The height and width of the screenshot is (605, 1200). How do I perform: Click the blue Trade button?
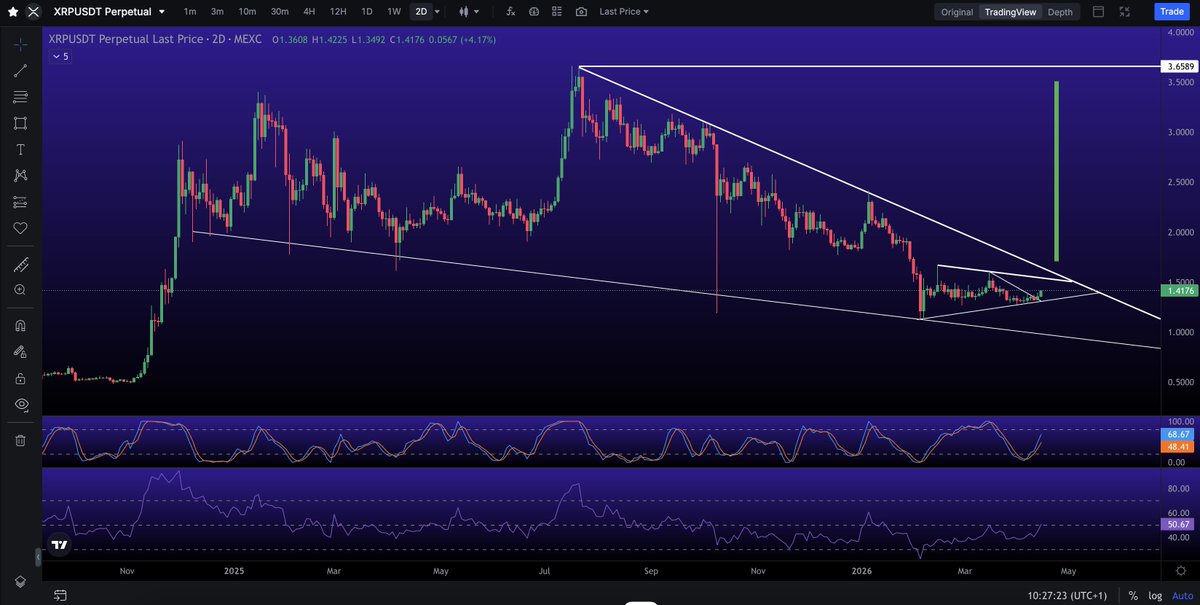(1170, 12)
